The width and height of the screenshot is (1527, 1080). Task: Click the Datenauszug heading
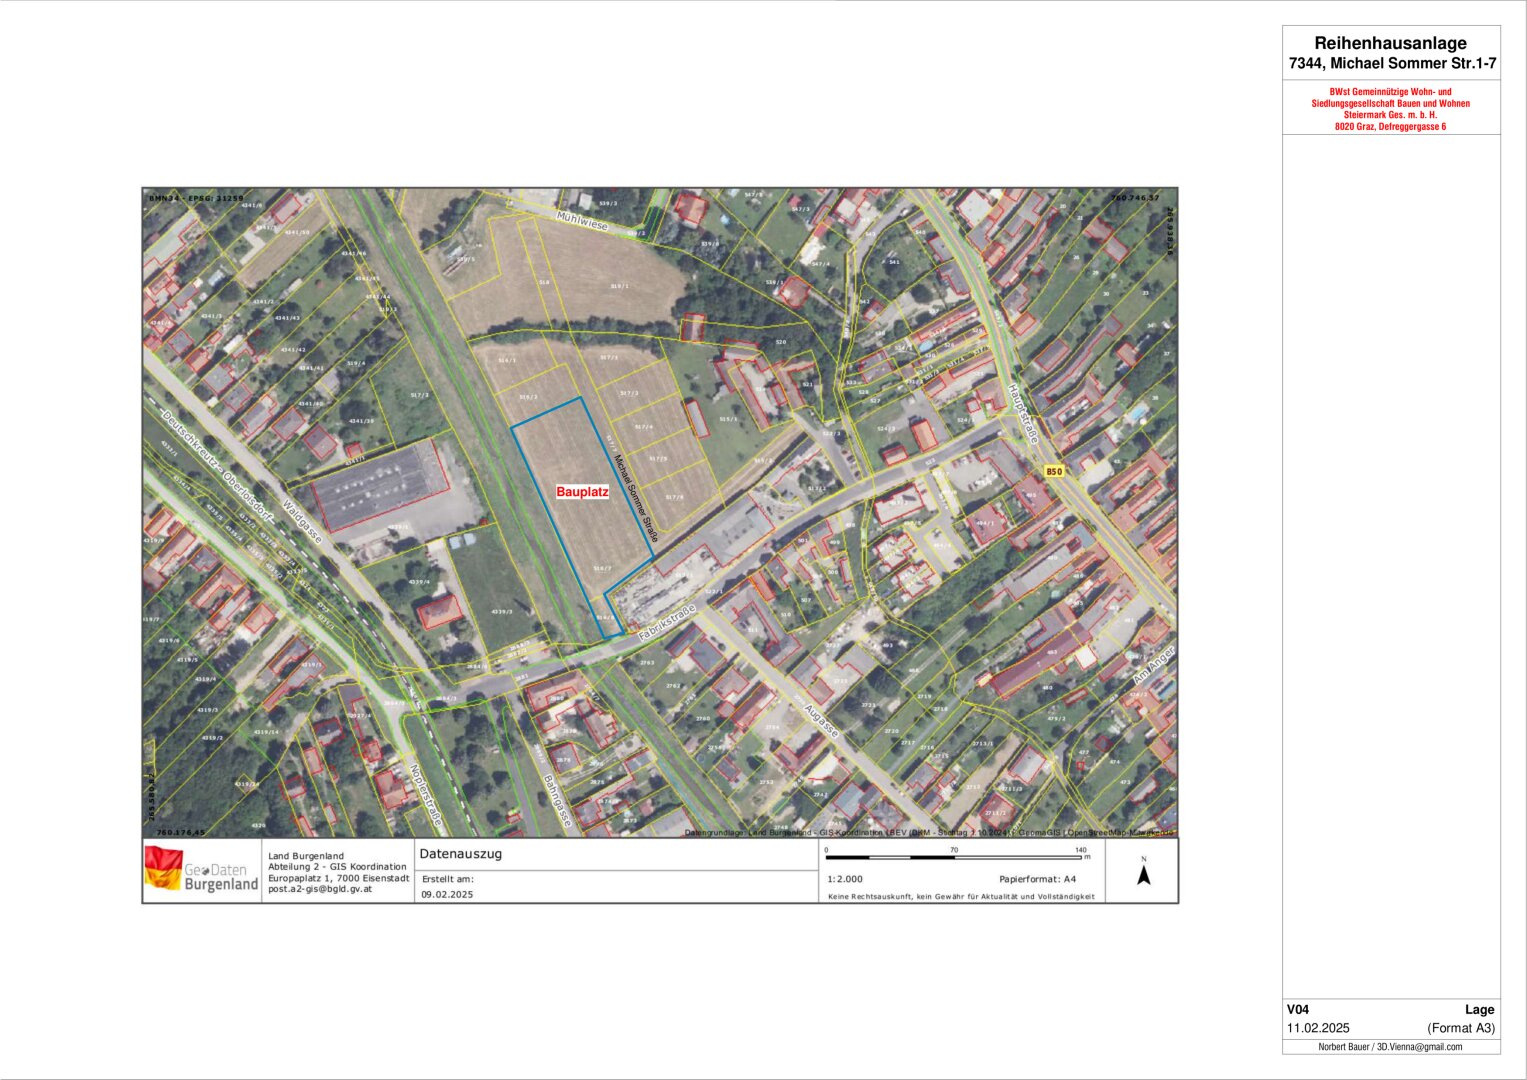(460, 854)
